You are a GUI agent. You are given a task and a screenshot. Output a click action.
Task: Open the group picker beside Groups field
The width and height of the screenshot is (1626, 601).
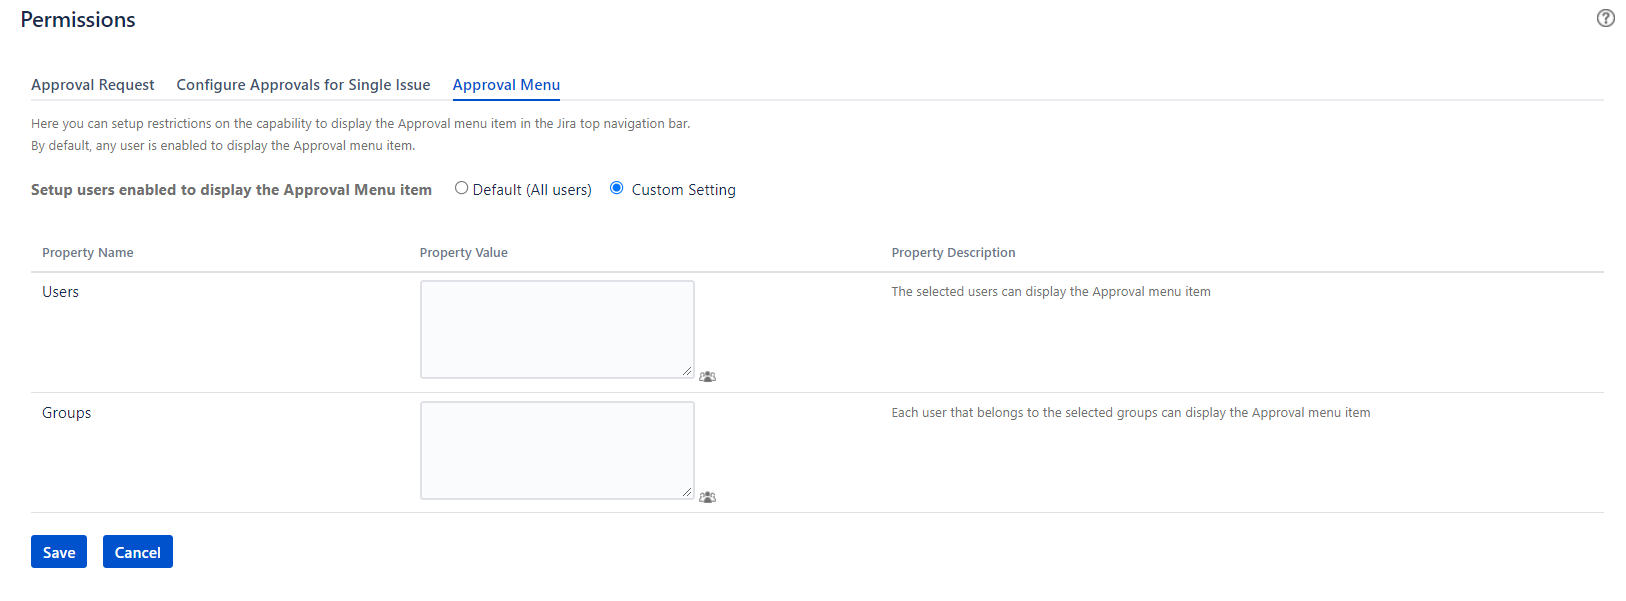pyautogui.click(x=707, y=497)
